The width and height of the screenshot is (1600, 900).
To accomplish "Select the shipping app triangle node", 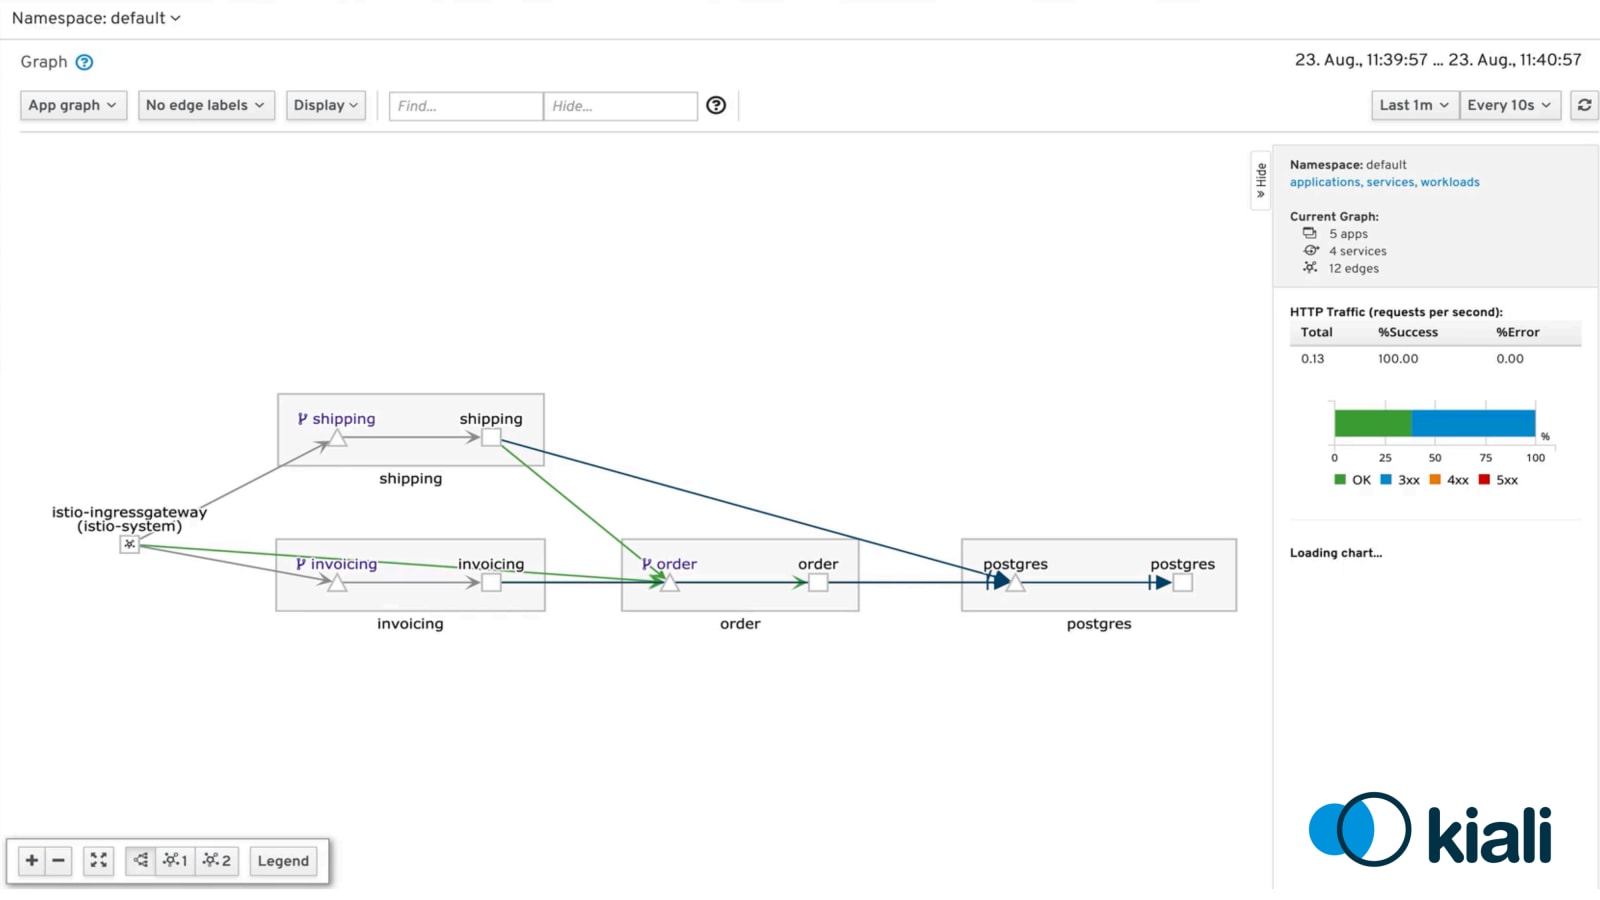I will tap(337, 438).
